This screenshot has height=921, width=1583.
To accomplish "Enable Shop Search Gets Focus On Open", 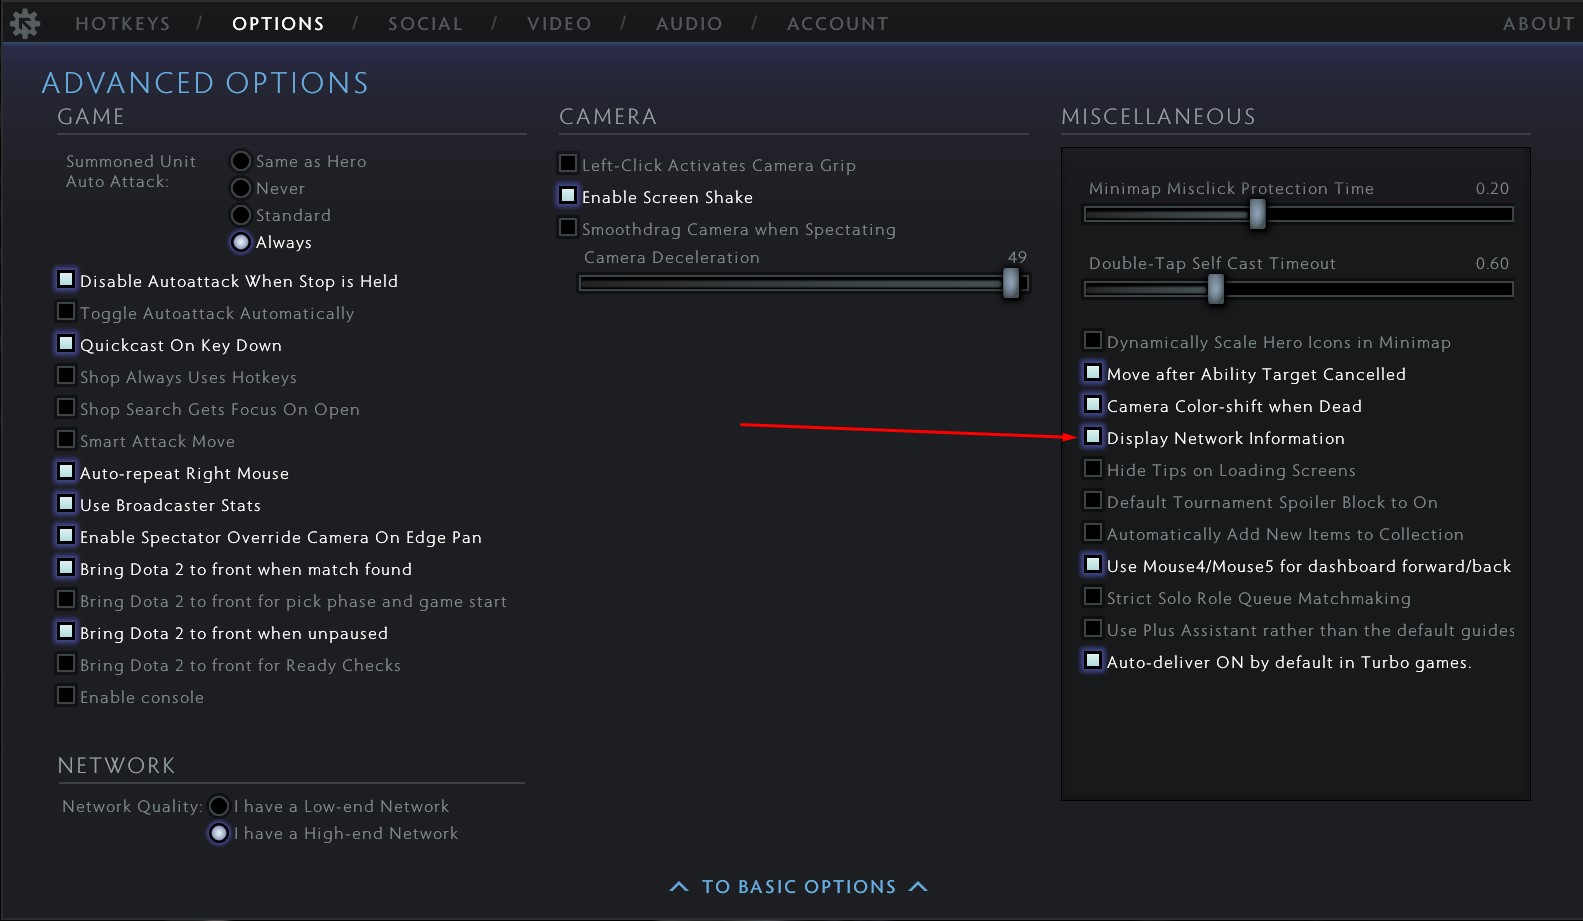I will click(66, 408).
